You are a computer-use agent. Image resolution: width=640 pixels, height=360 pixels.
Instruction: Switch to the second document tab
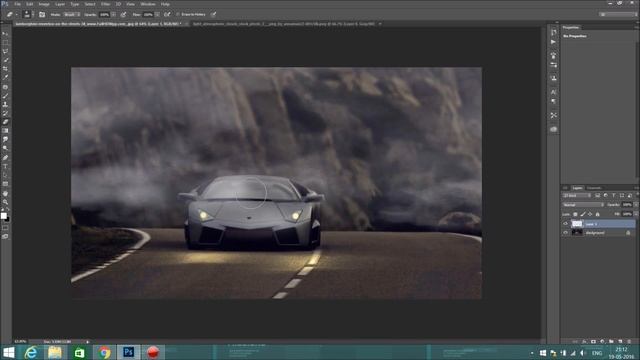pos(284,24)
